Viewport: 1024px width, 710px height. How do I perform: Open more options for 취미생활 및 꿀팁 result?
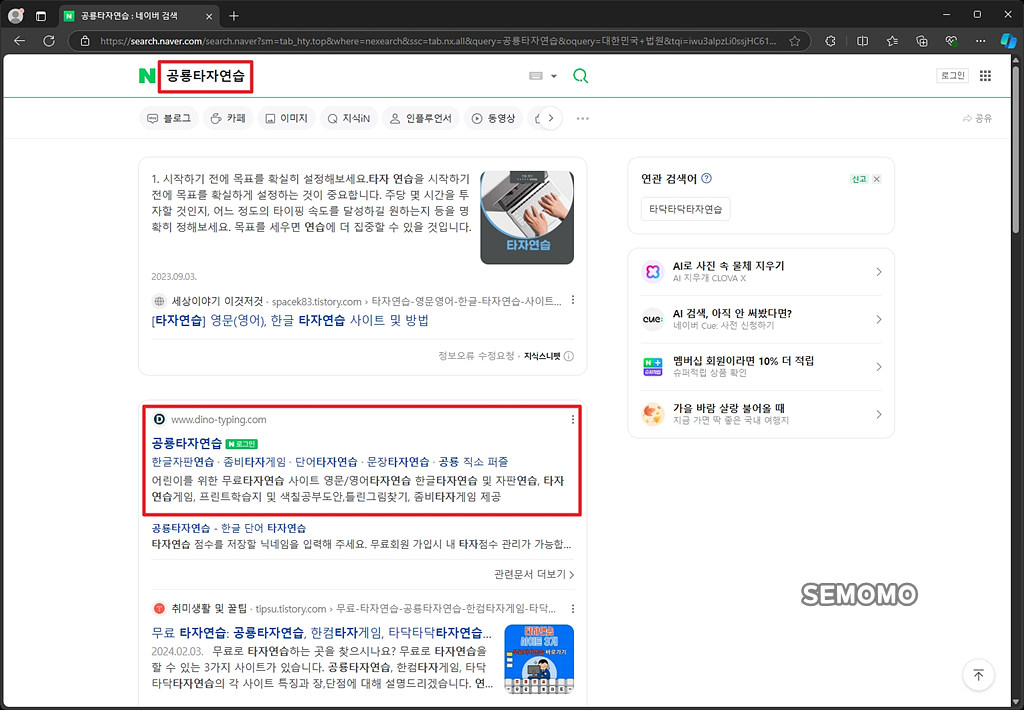573,609
